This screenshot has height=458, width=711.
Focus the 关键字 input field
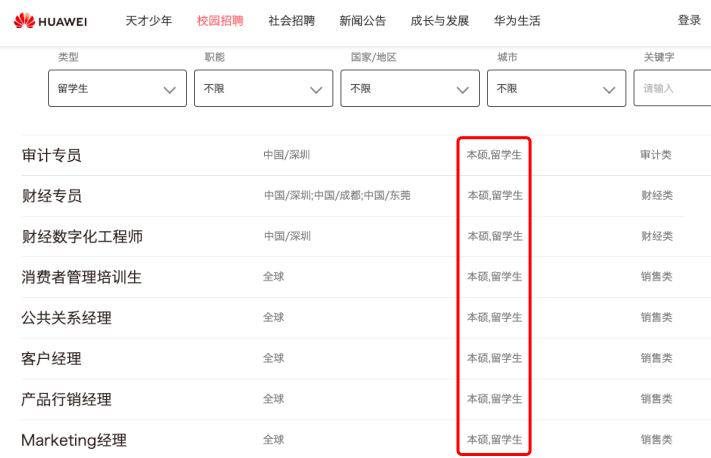672,88
